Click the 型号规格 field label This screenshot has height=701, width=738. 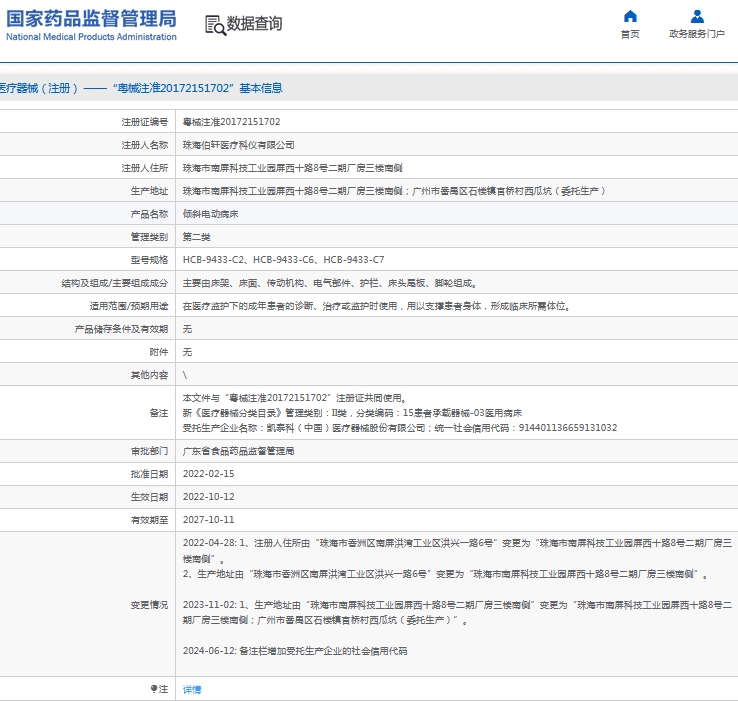pyautogui.click(x=149, y=260)
